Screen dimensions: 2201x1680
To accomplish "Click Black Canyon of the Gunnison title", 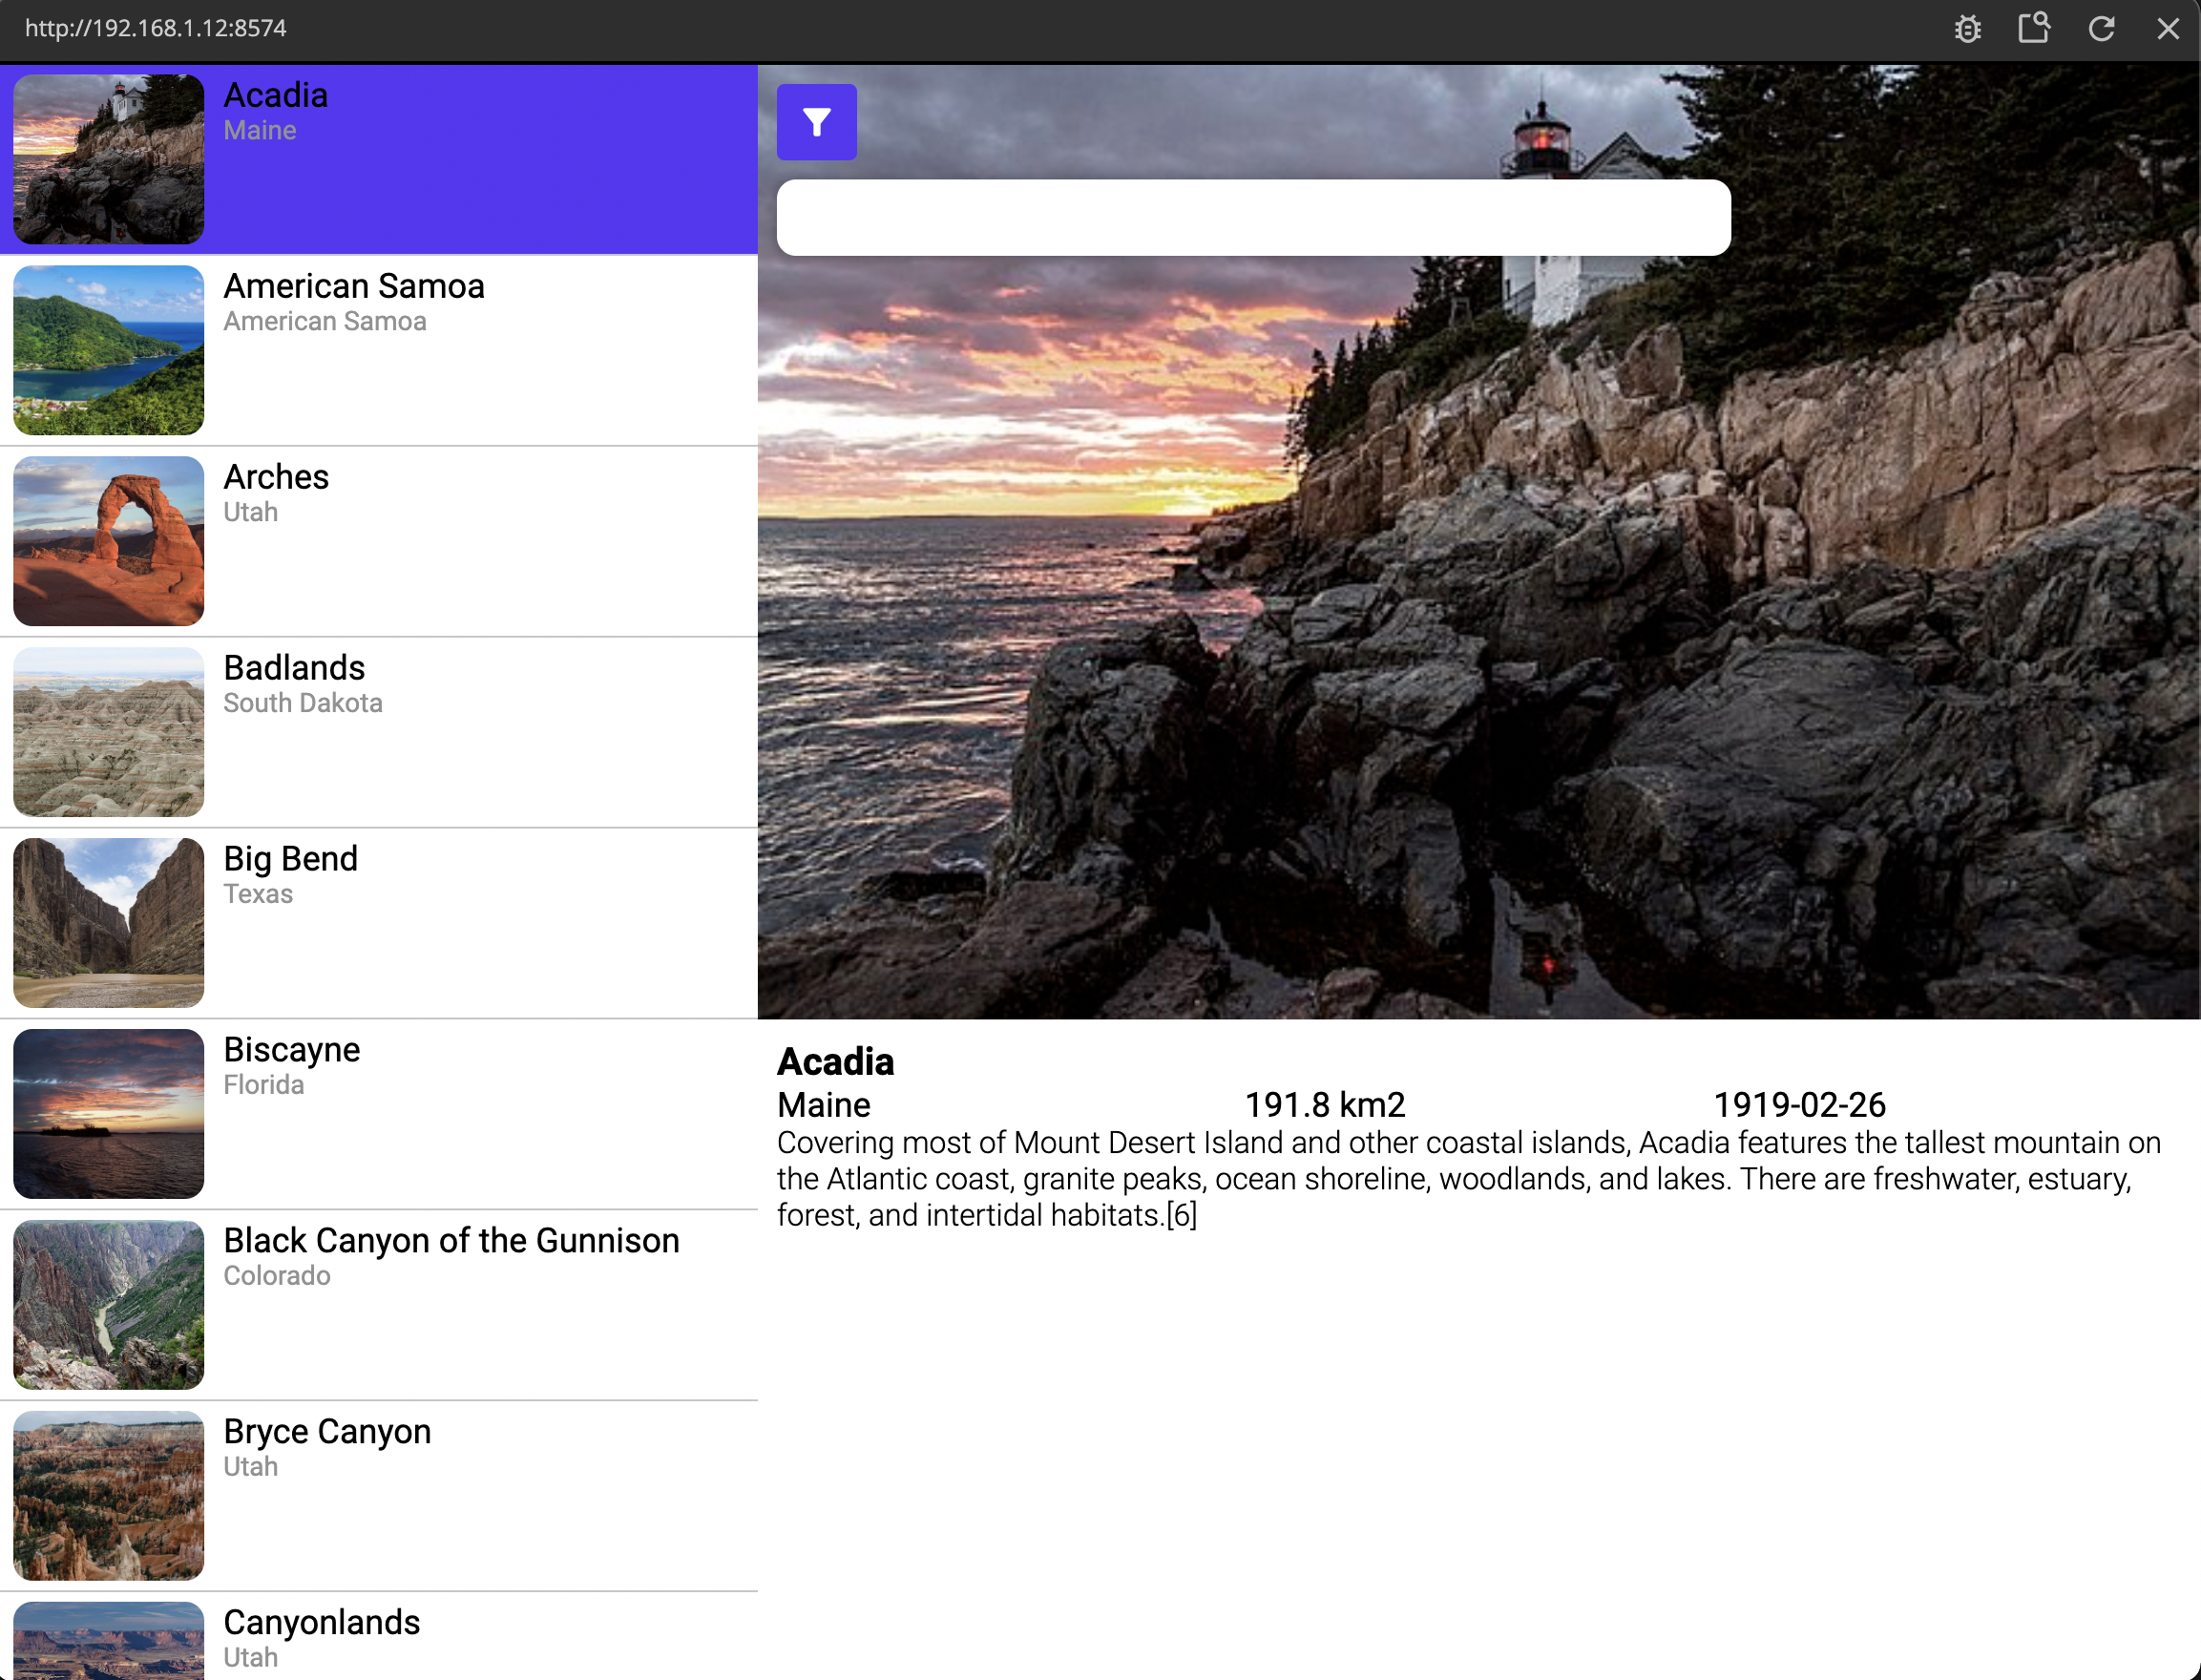I will (452, 1241).
